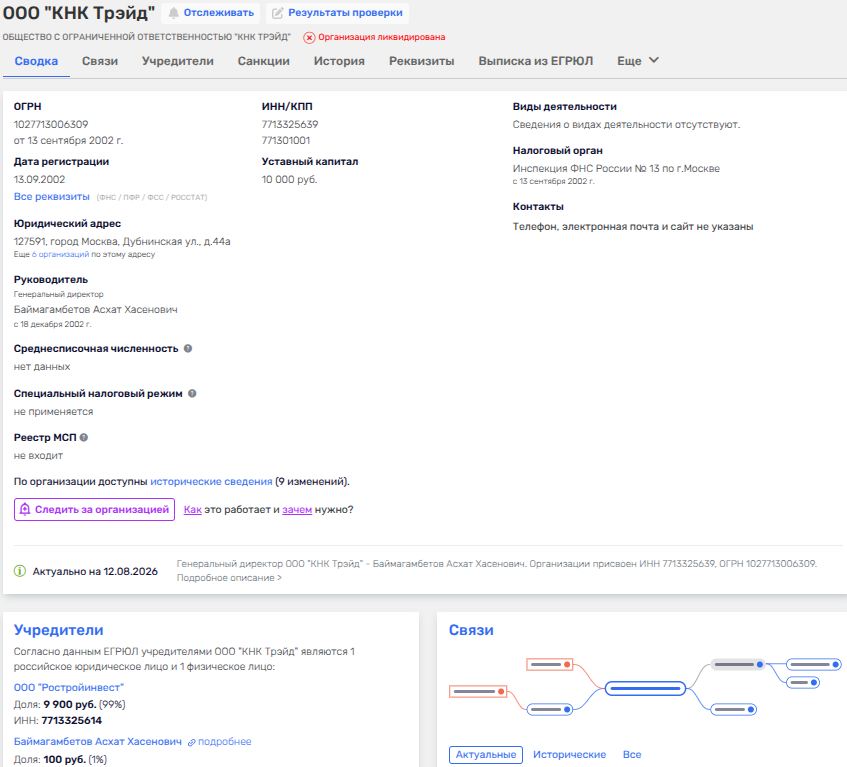The width and height of the screenshot is (847, 767).
Task: Click Уставный капитал value 10 000 руб.
Action: click(x=290, y=179)
